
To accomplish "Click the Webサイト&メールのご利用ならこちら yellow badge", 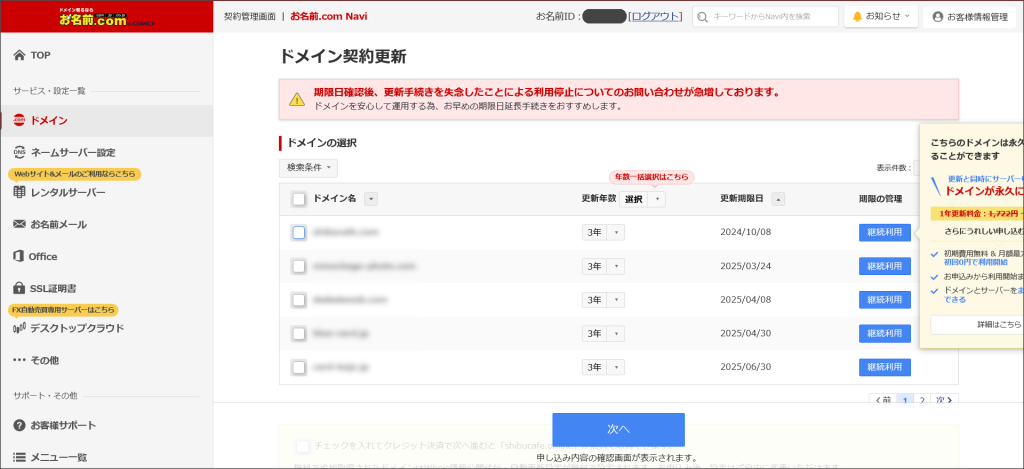I will [x=74, y=174].
